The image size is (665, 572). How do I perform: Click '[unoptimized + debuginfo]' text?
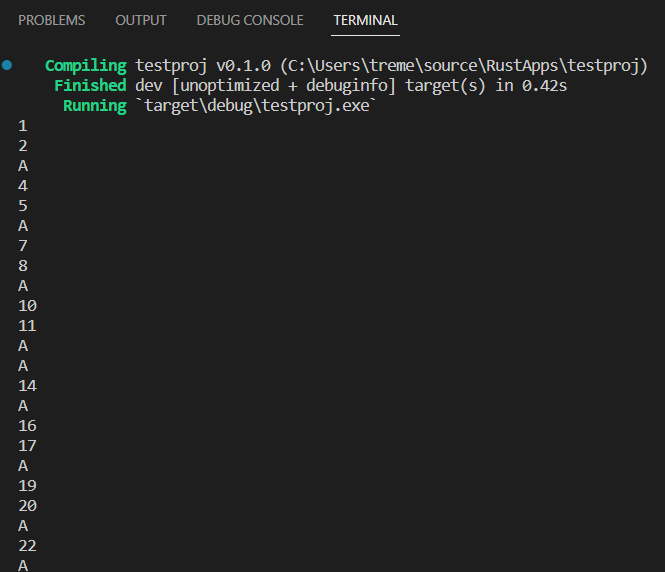[x=284, y=86]
